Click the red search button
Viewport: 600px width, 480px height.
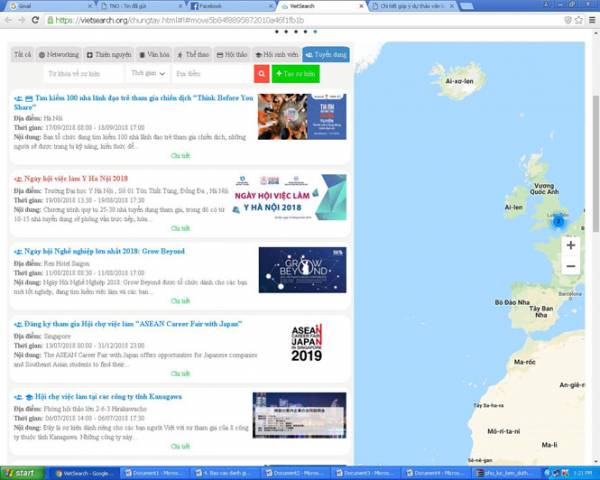tap(261, 74)
